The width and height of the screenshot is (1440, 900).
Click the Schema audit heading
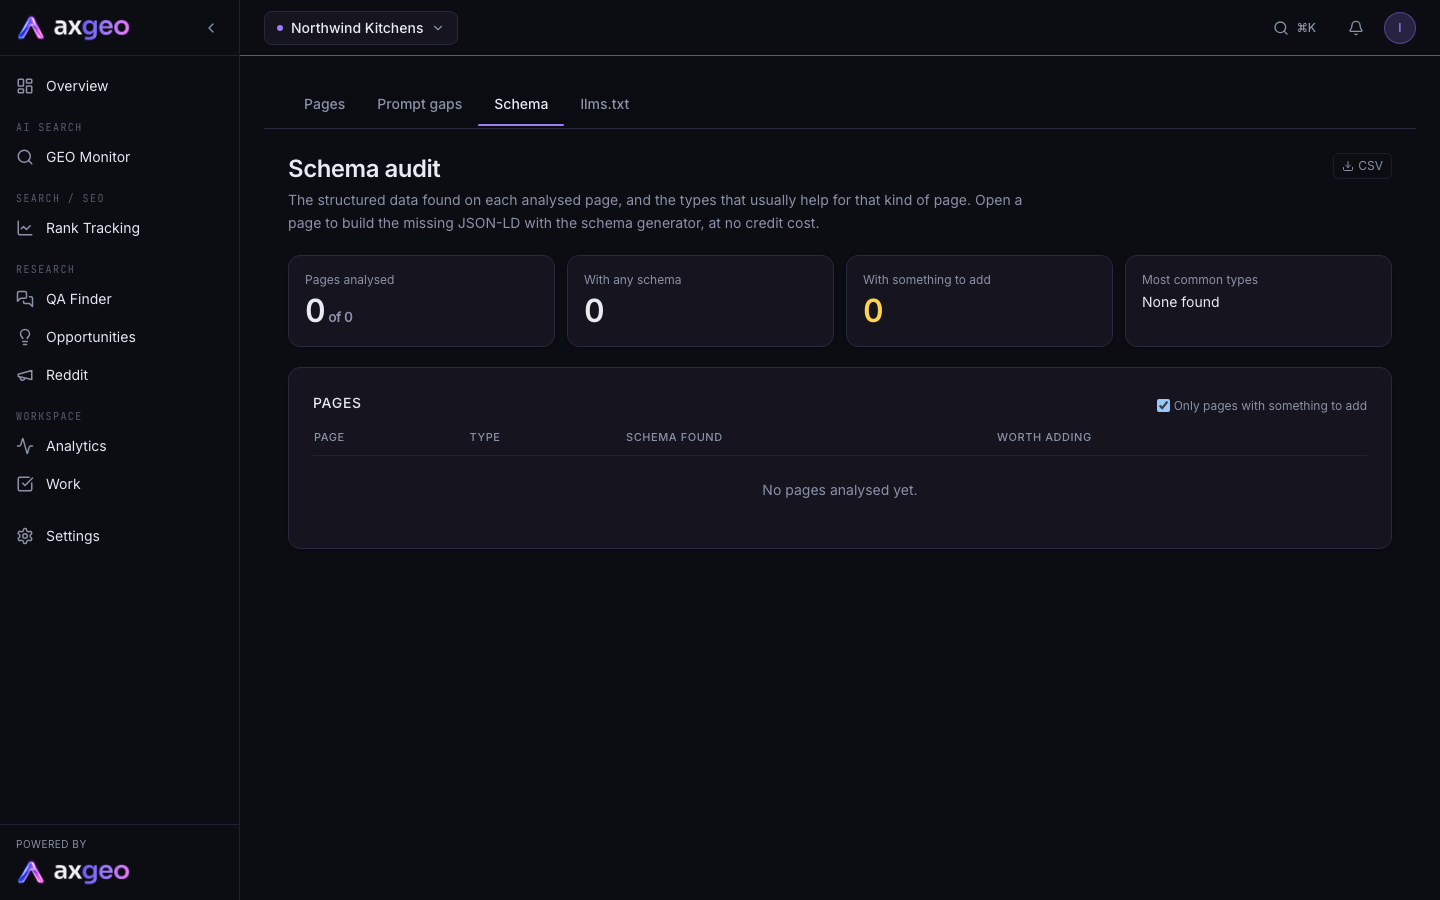tap(364, 169)
